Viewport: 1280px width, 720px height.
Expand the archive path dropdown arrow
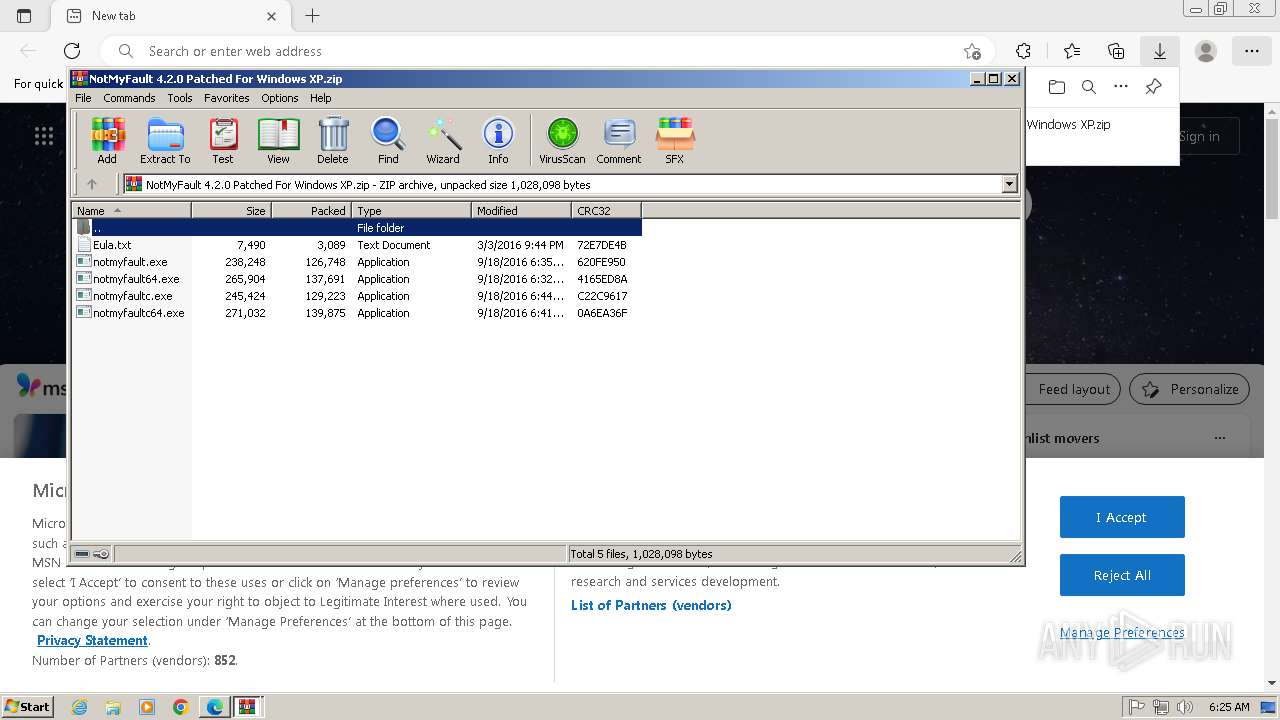[x=1009, y=184]
